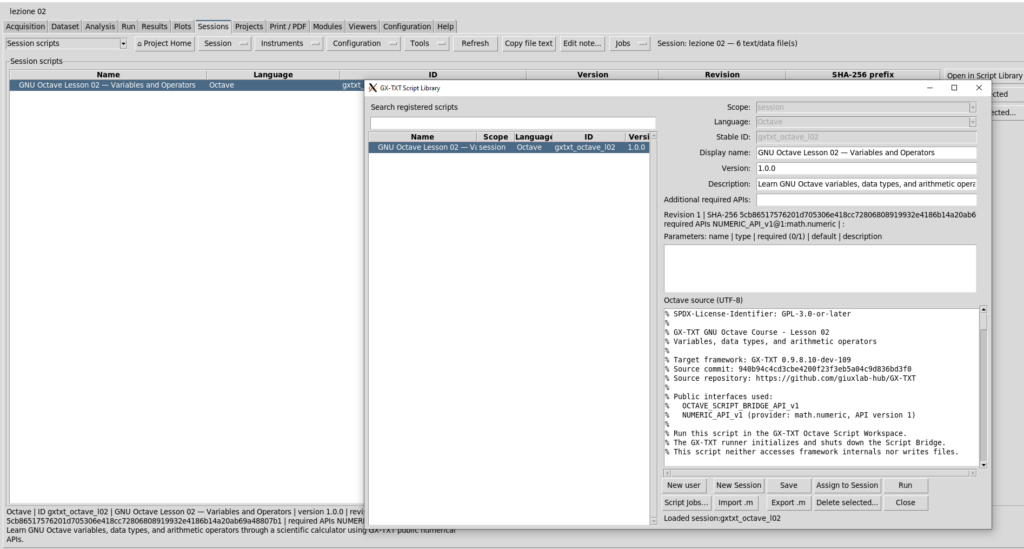The image size is (1024, 549).
Task: Open the Acquisition tab
Action: (x=25, y=27)
